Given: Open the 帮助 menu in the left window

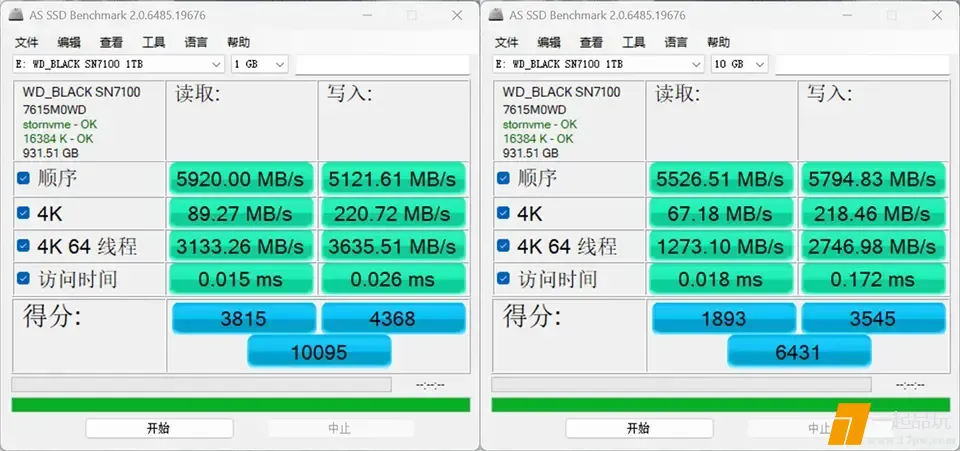Looking at the screenshot, I should coord(238,42).
